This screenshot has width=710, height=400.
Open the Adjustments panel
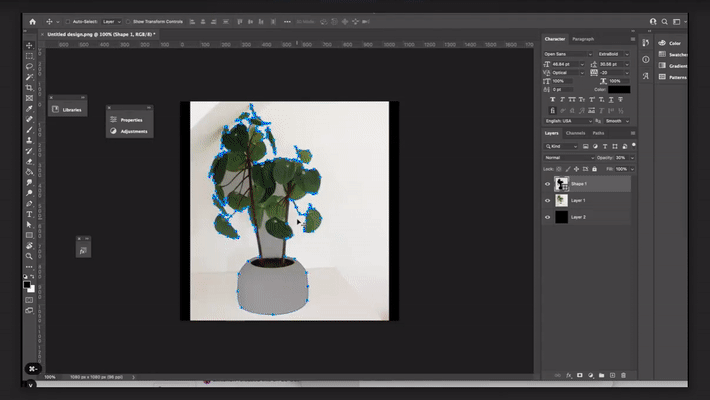[130, 131]
